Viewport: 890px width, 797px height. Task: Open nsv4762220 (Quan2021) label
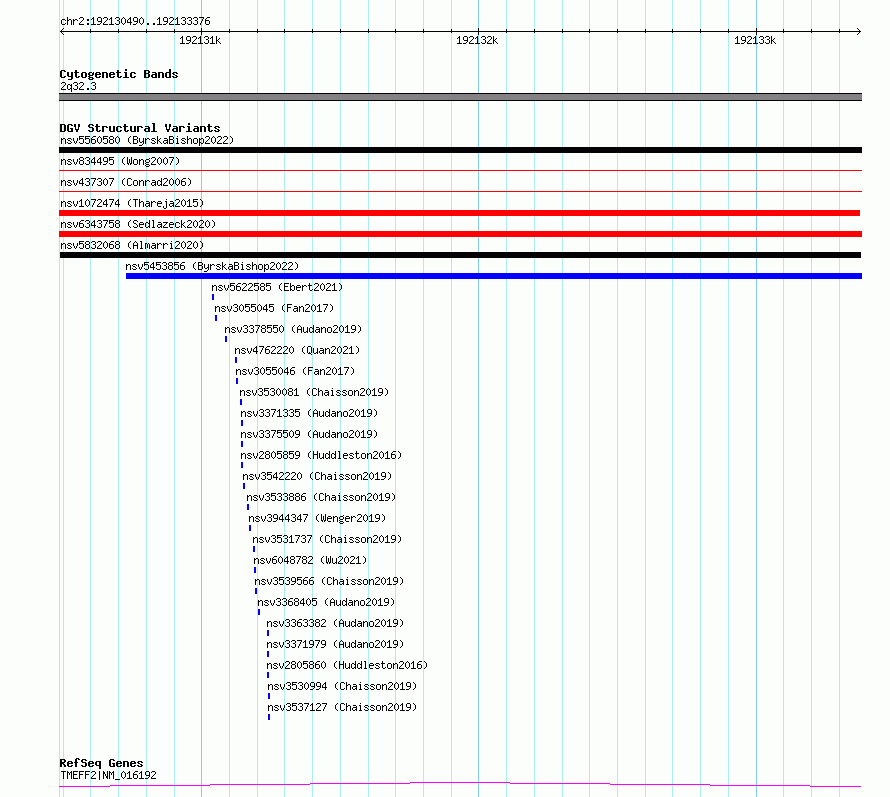point(297,350)
